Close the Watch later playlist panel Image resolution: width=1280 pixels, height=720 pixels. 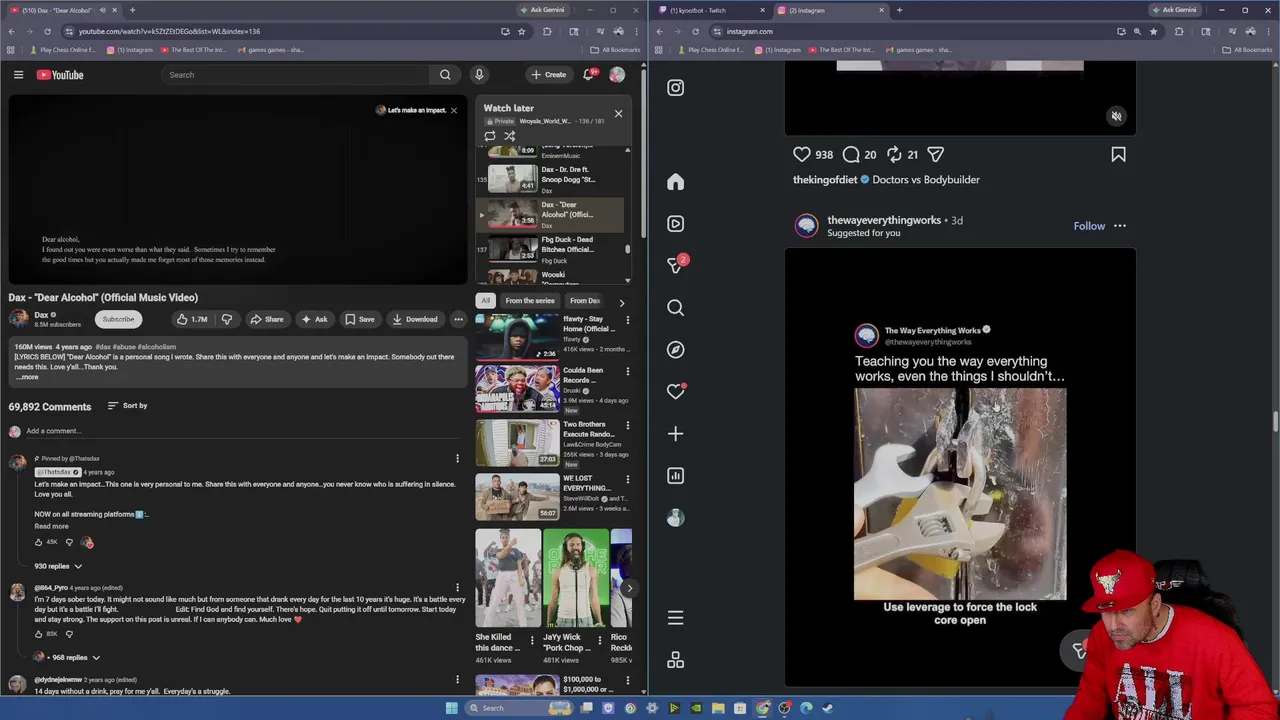click(618, 113)
